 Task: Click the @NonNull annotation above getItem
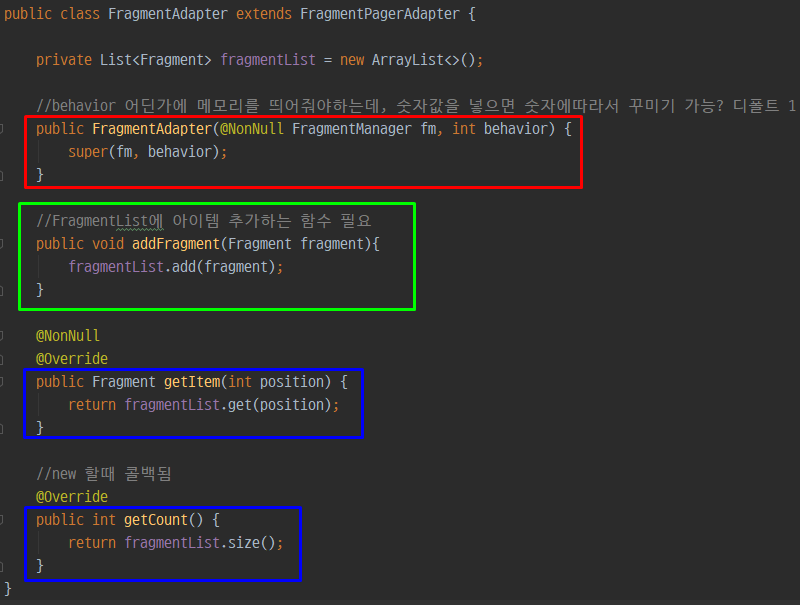click(x=68, y=336)
